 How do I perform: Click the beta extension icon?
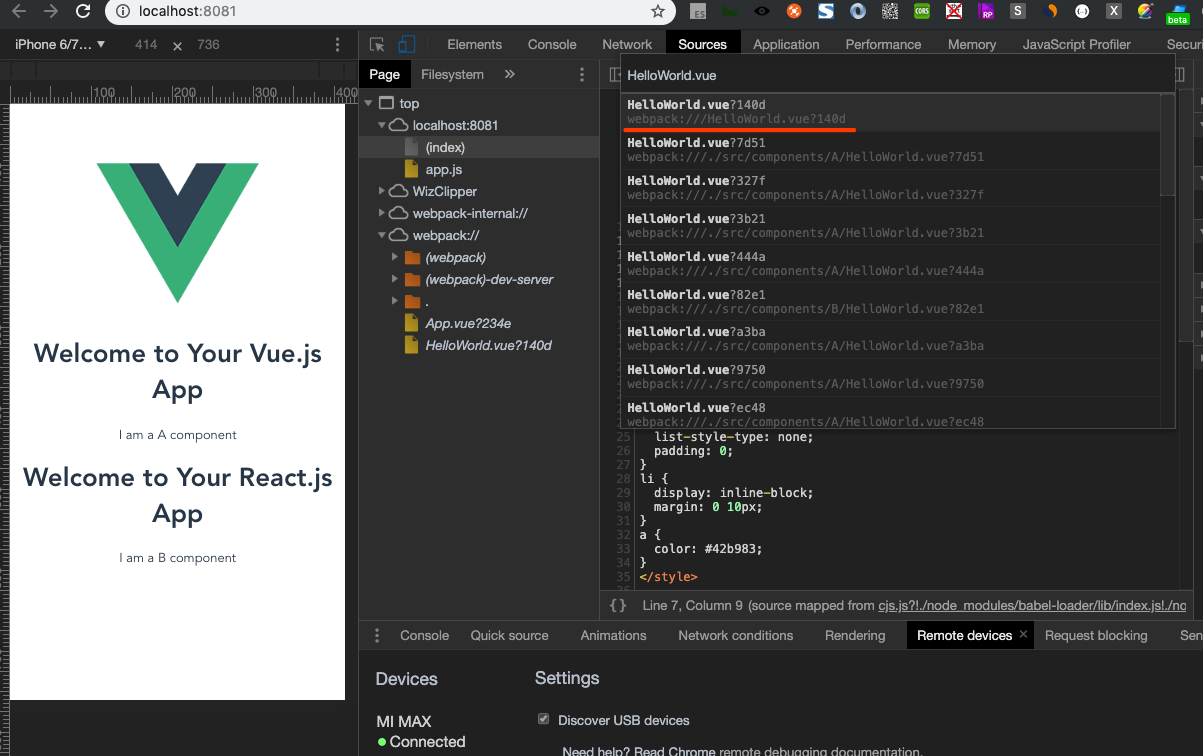1177,14
